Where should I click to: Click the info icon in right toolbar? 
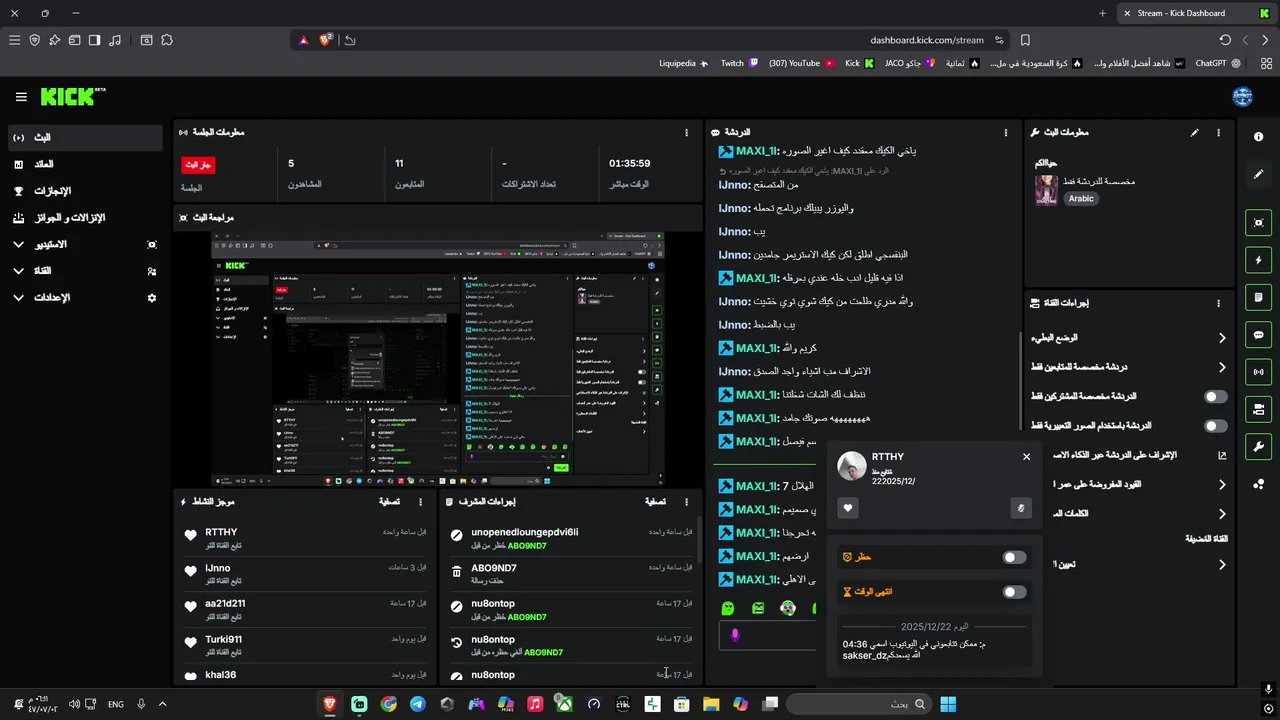(1259, 137)
